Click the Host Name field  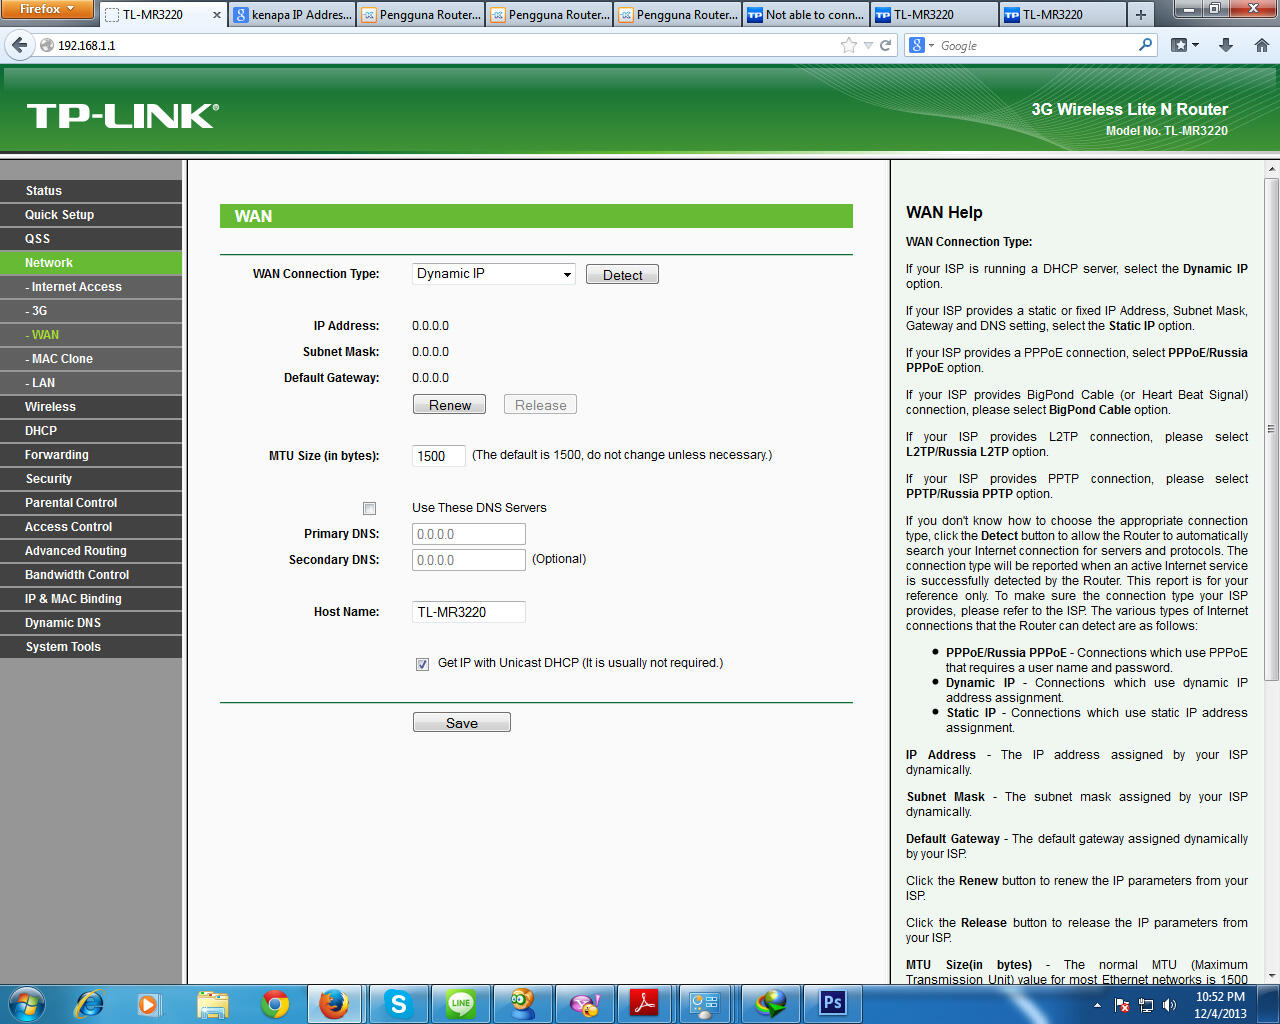click(x=469, y=612)
